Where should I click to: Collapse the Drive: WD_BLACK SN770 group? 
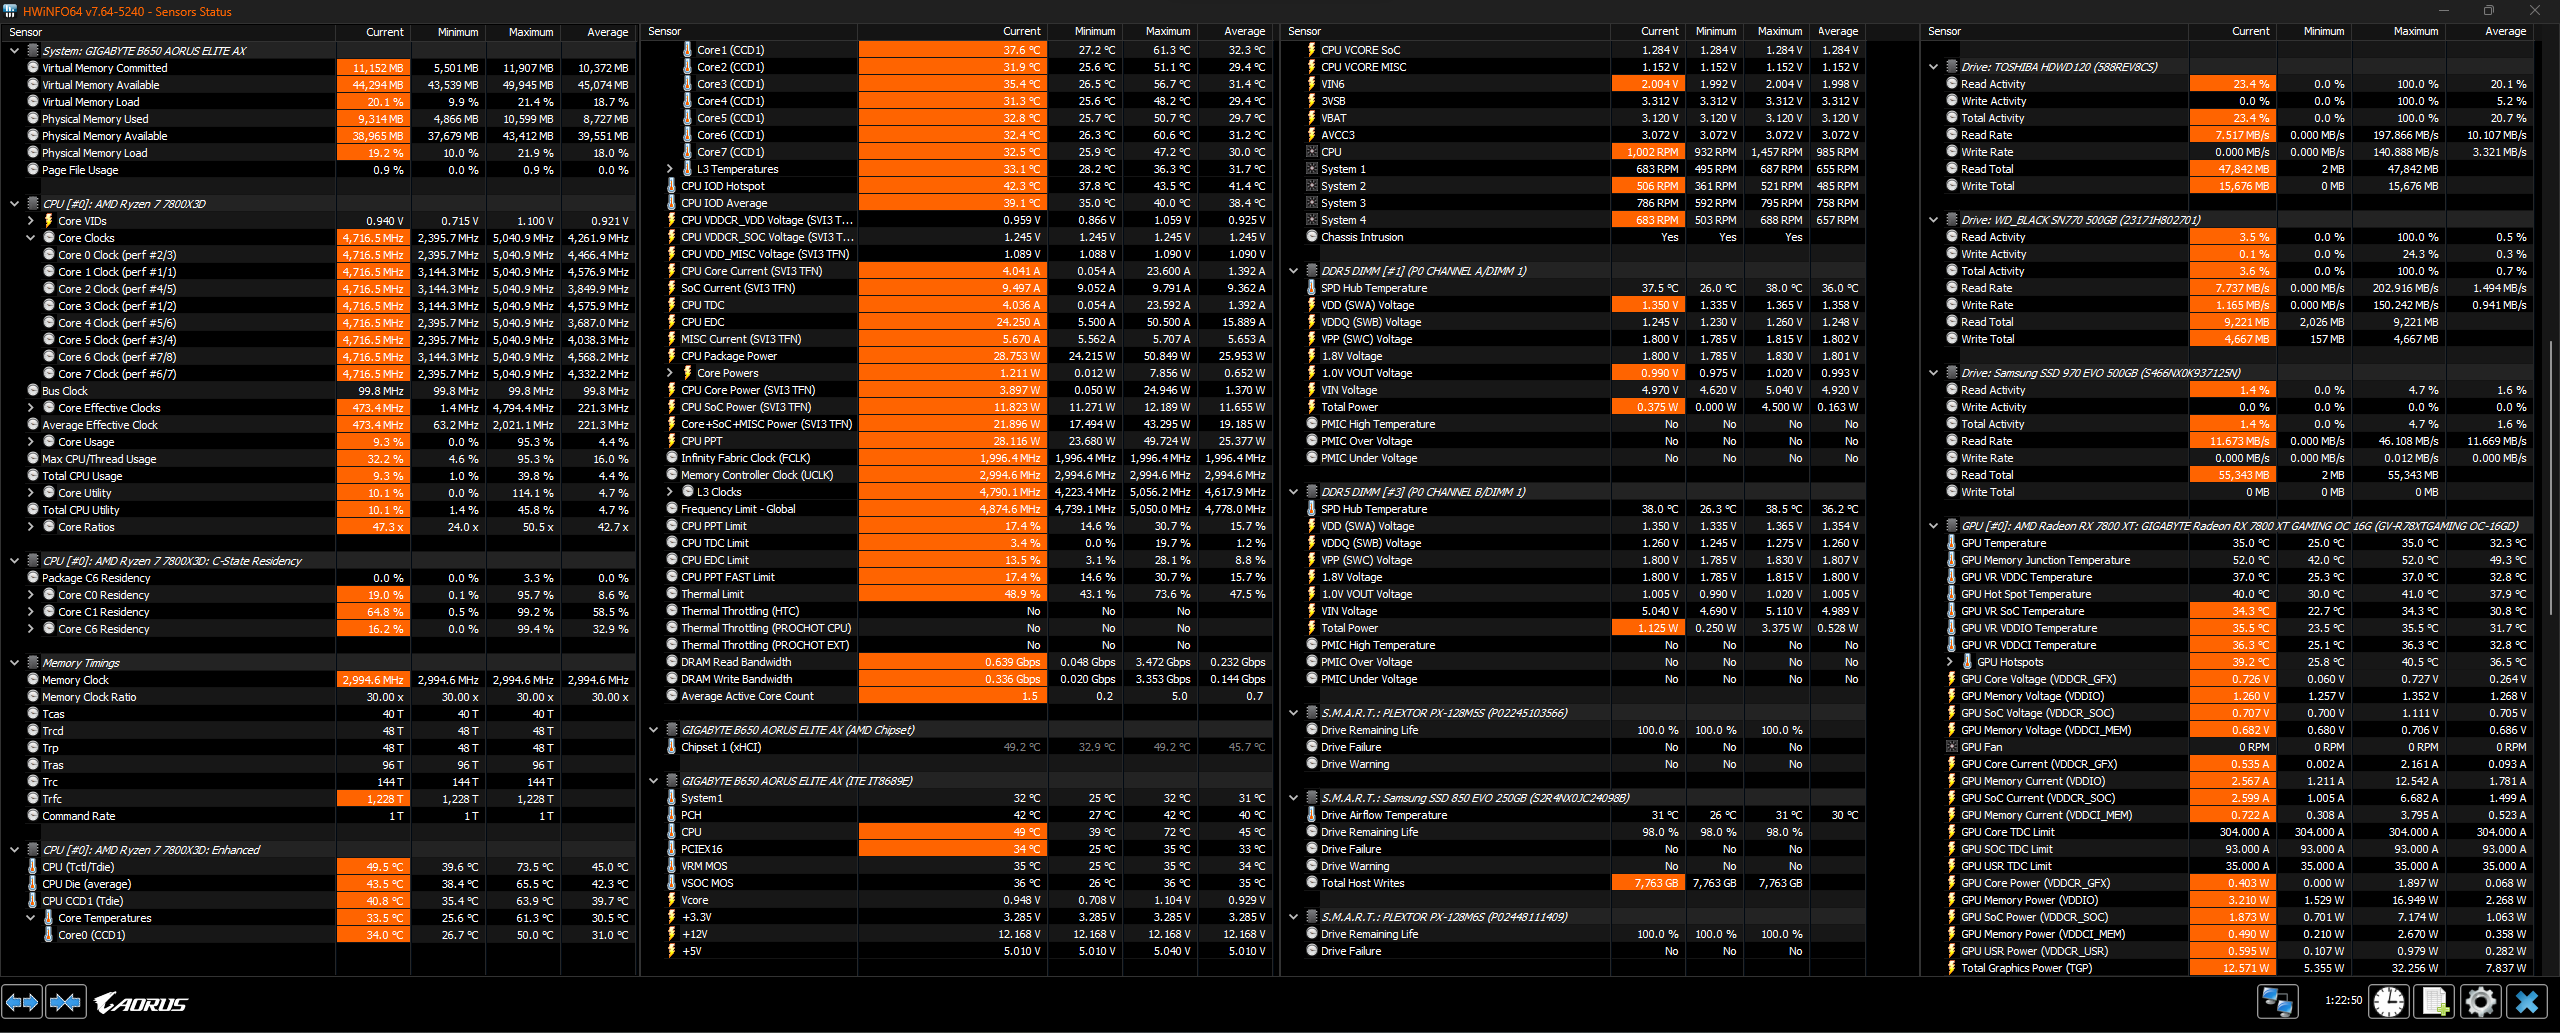(1934, 220)
